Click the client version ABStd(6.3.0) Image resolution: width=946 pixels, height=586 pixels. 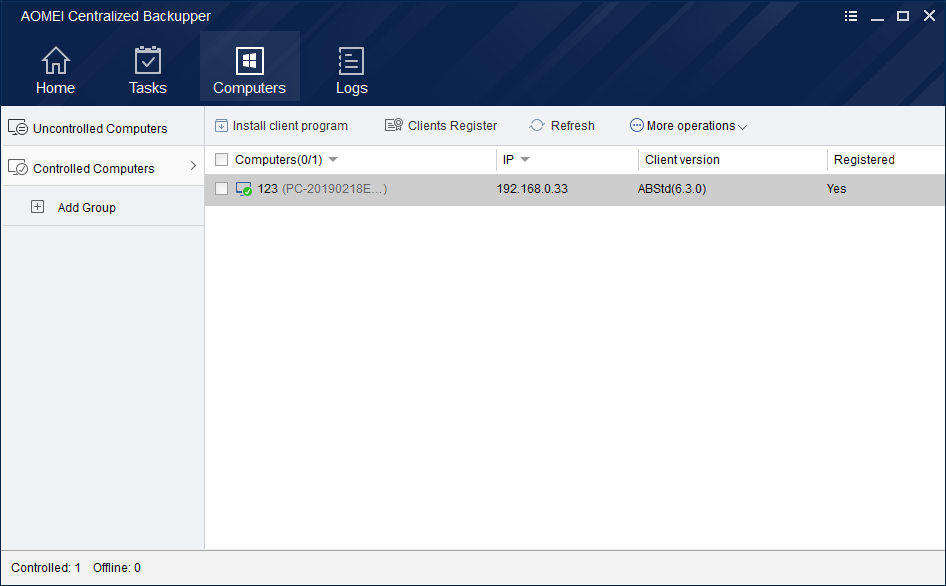[672, 189]
